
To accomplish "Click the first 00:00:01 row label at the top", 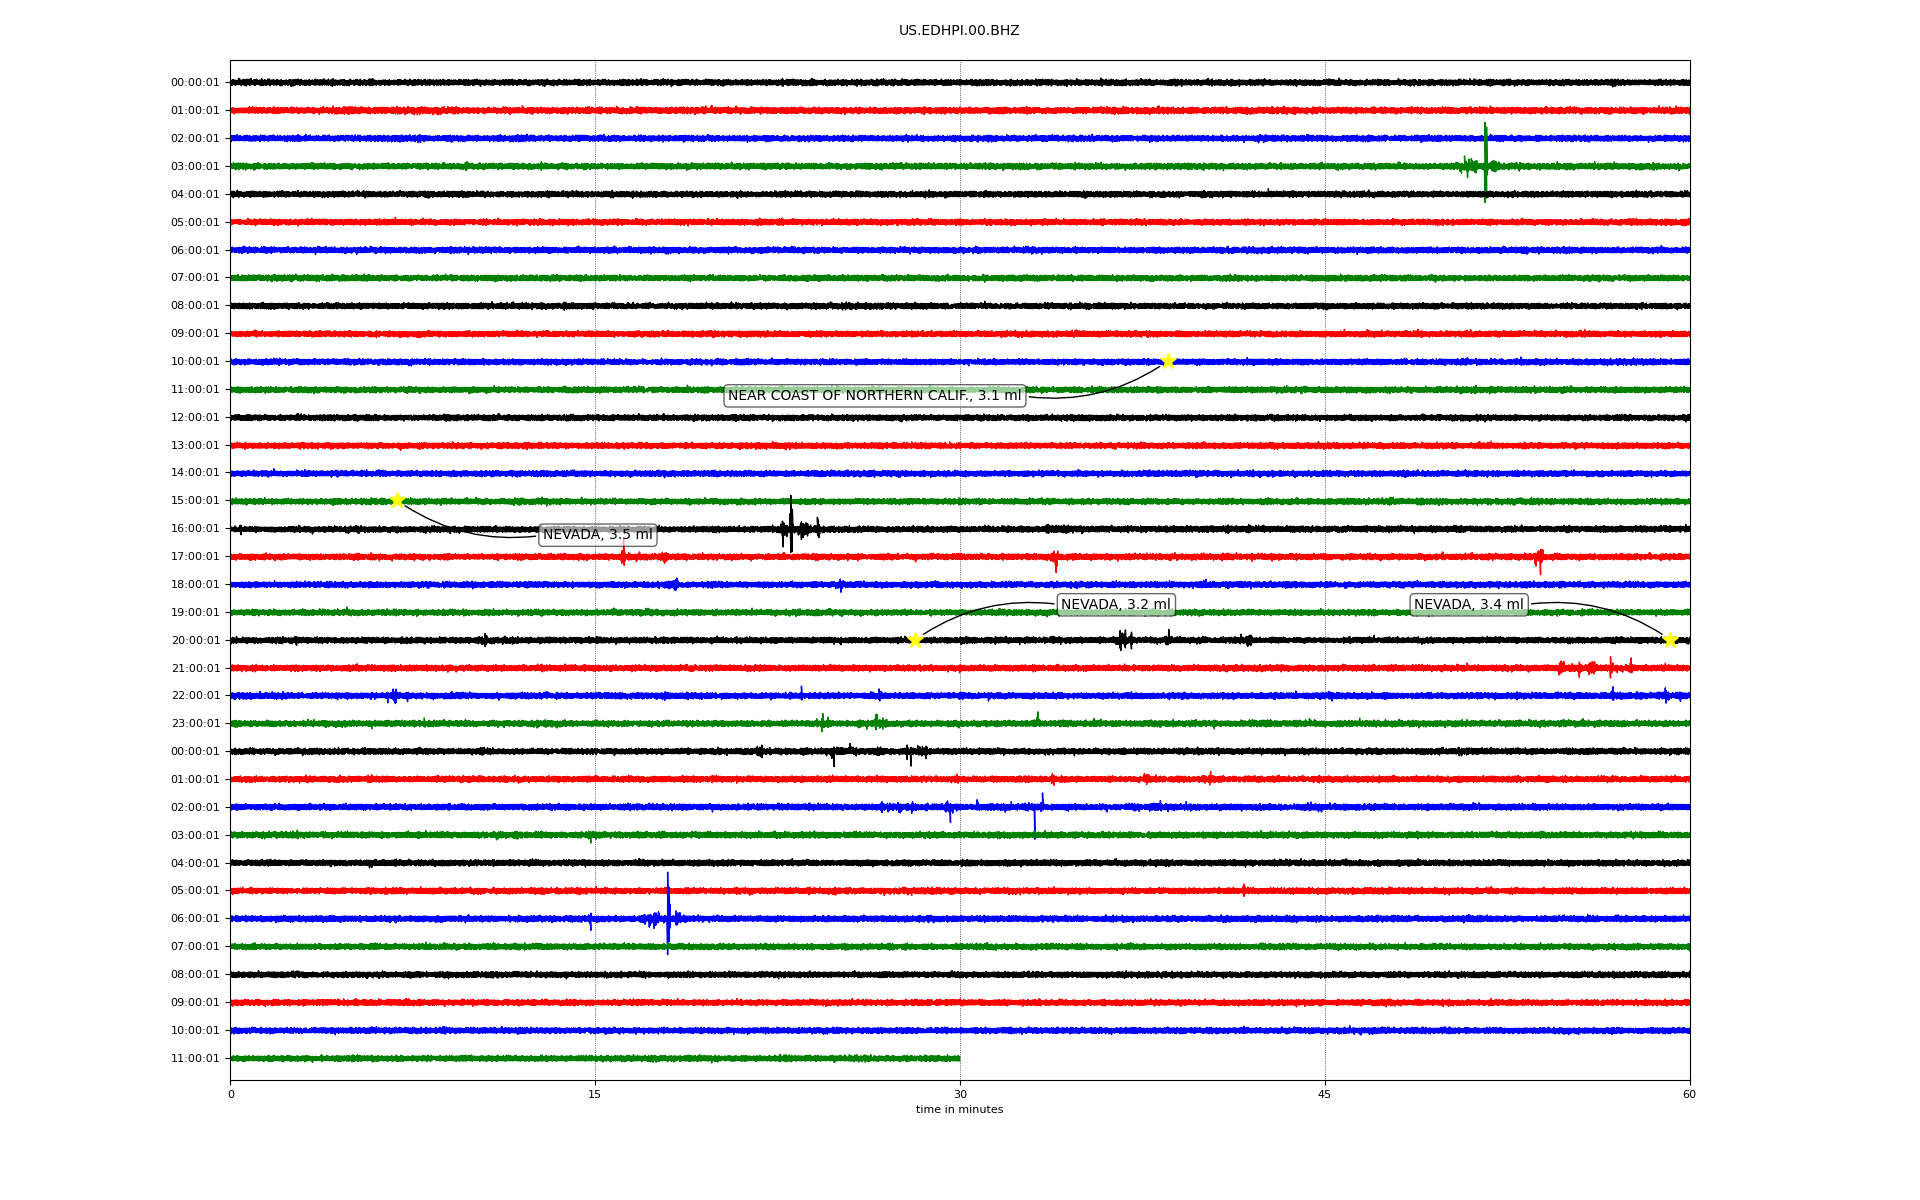I will tap(195, 83).
